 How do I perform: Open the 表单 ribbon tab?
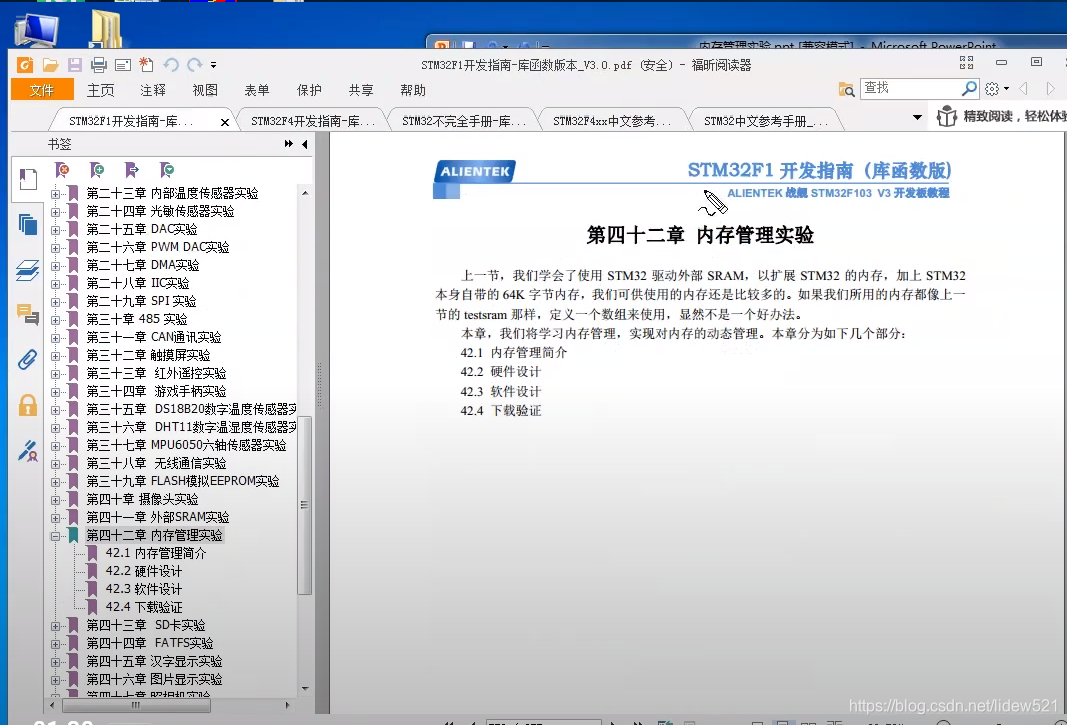click(257, 90)
